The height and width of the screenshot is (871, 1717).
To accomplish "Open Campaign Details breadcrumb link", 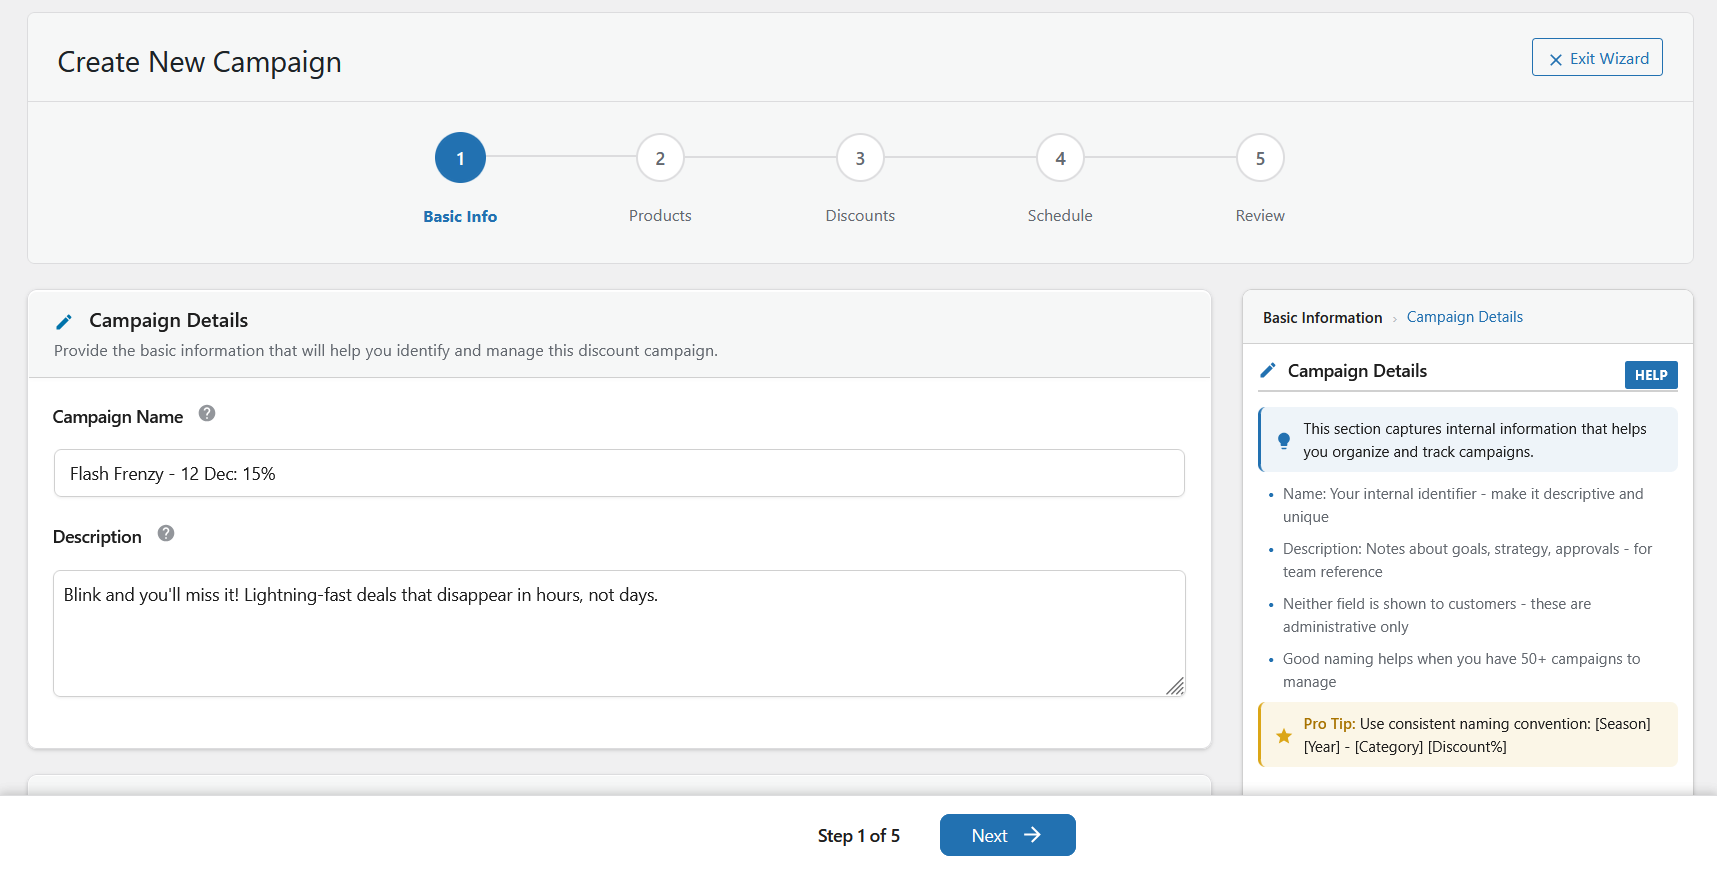I will point(1464,317).
